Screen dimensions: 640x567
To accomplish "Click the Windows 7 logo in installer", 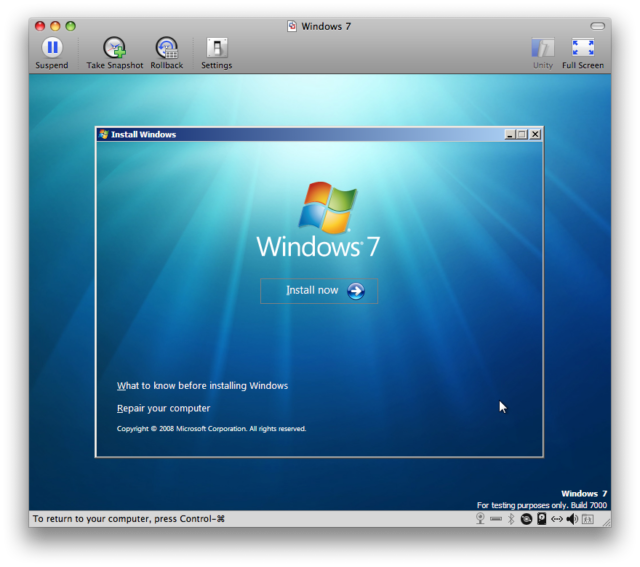I will tap(318, 220).
